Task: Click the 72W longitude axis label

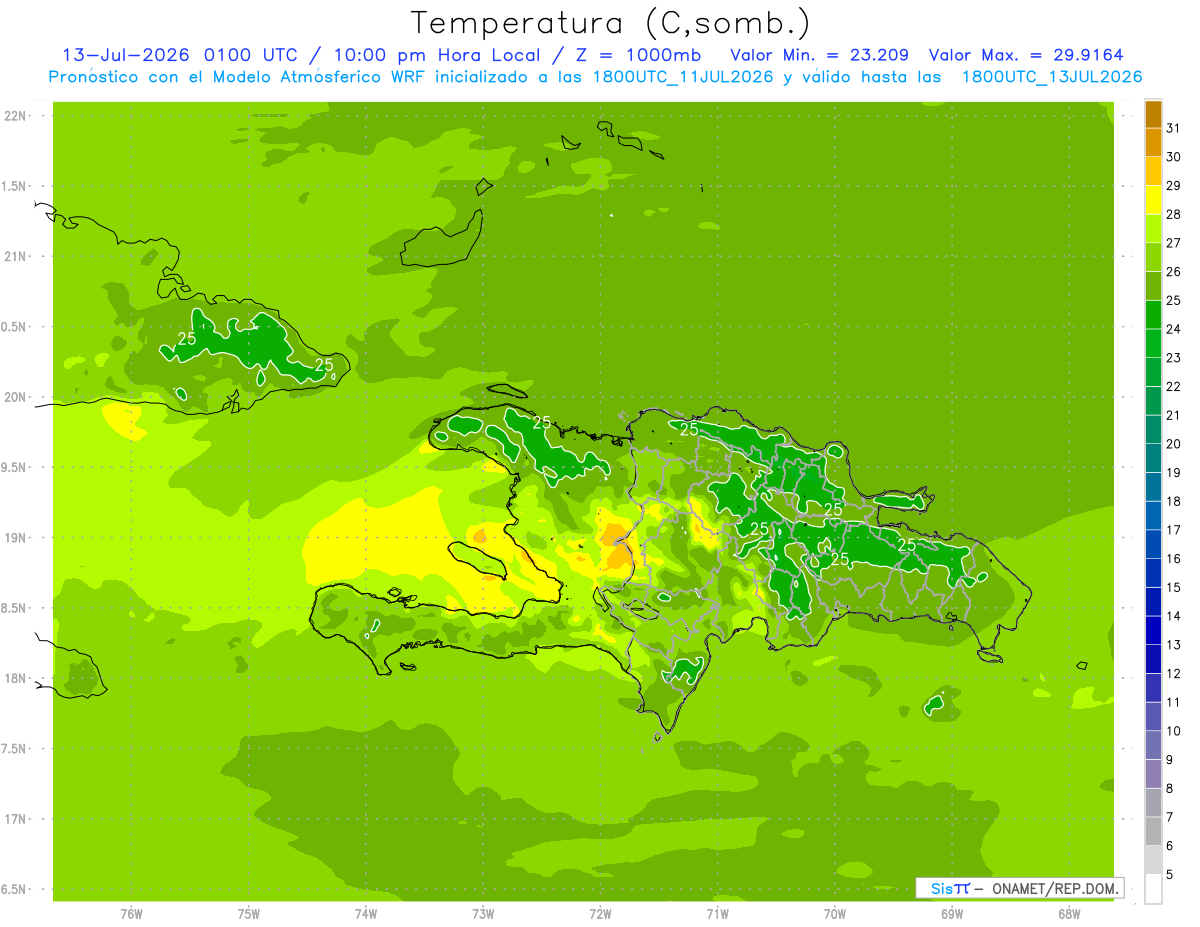Action: point(600,913)
